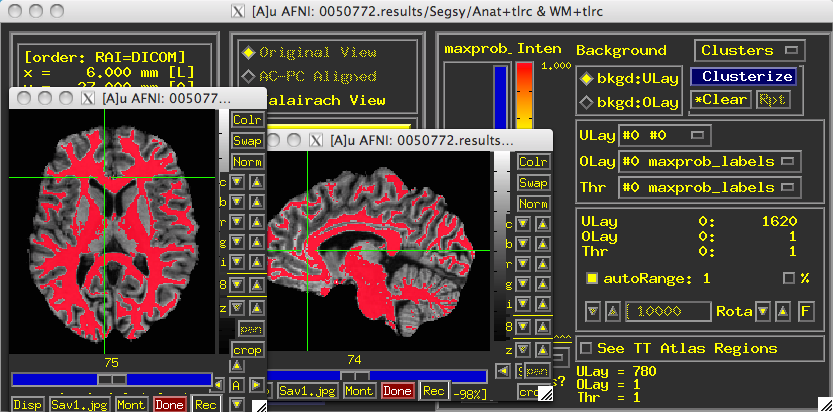
Task: Click Done button in axial viewer
Action: 169,405
